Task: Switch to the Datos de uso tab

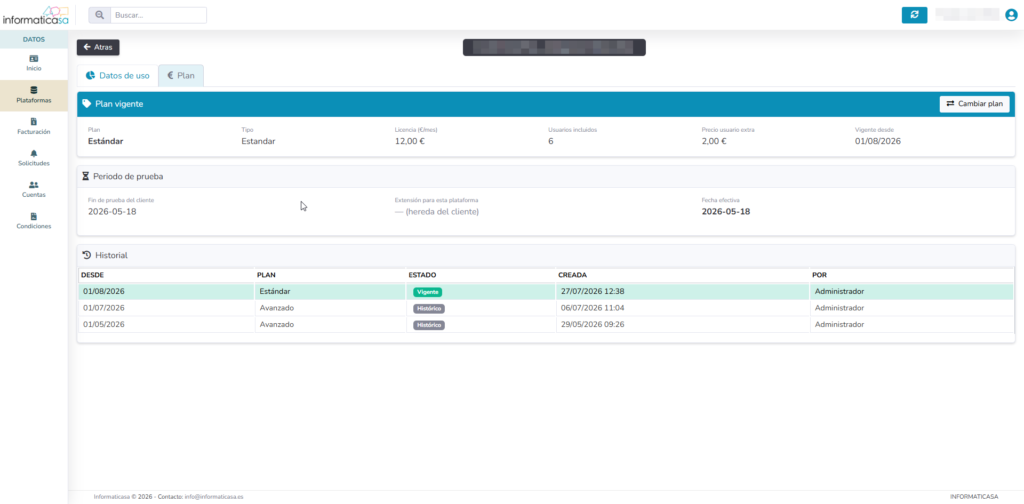Action: 118,76
